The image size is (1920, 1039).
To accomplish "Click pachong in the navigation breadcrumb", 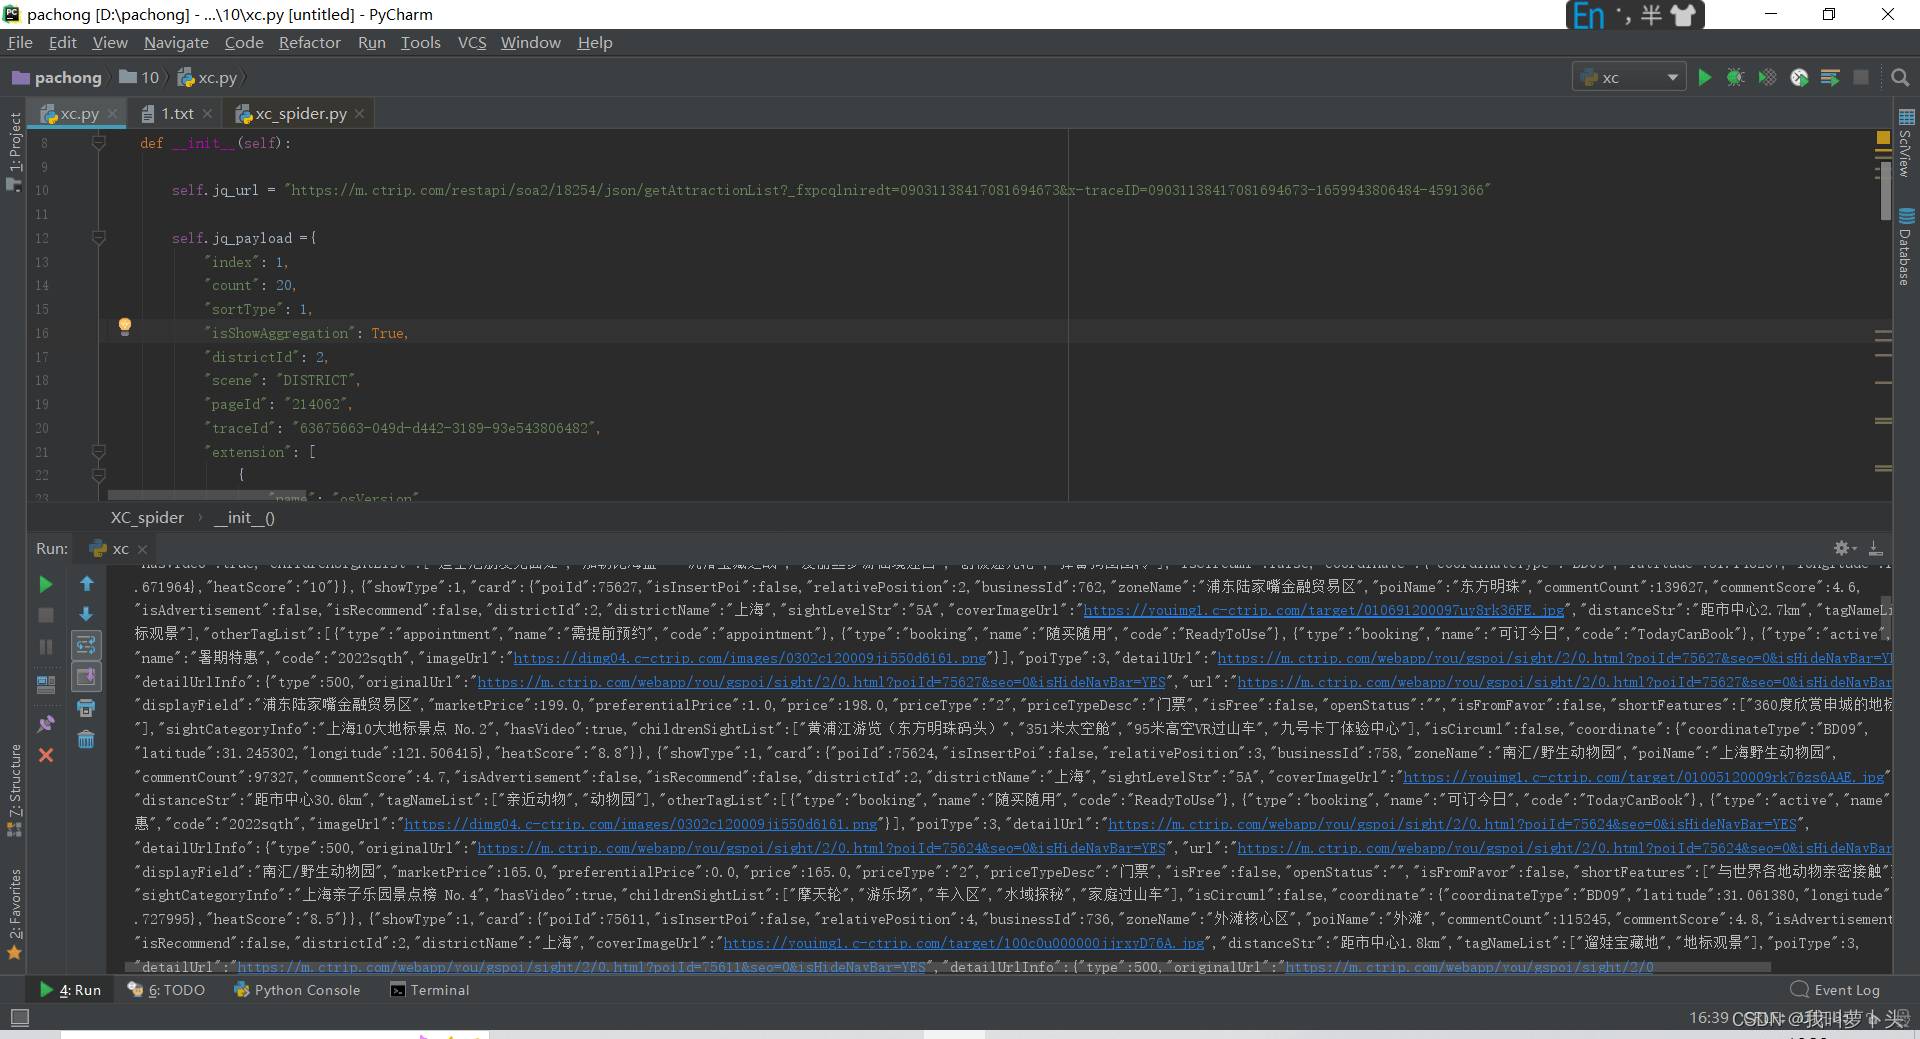I will click(x=57, y=77).
